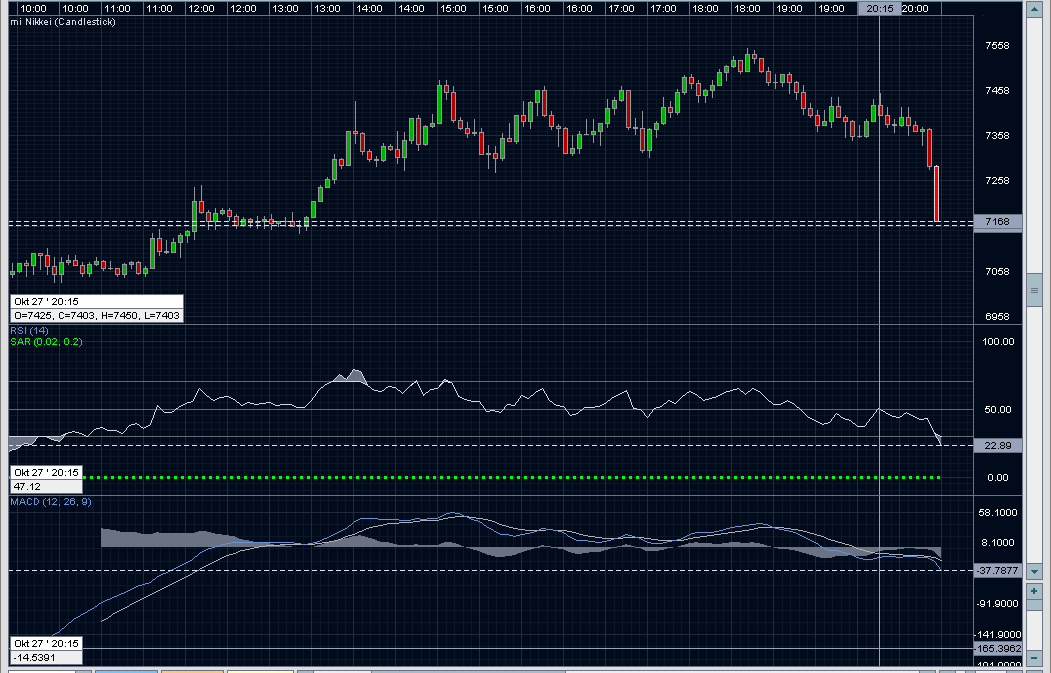Click the RSI axis label 100.00
Image resolution: width=1051 pixels, height=673 pixels.
[998, 341]
